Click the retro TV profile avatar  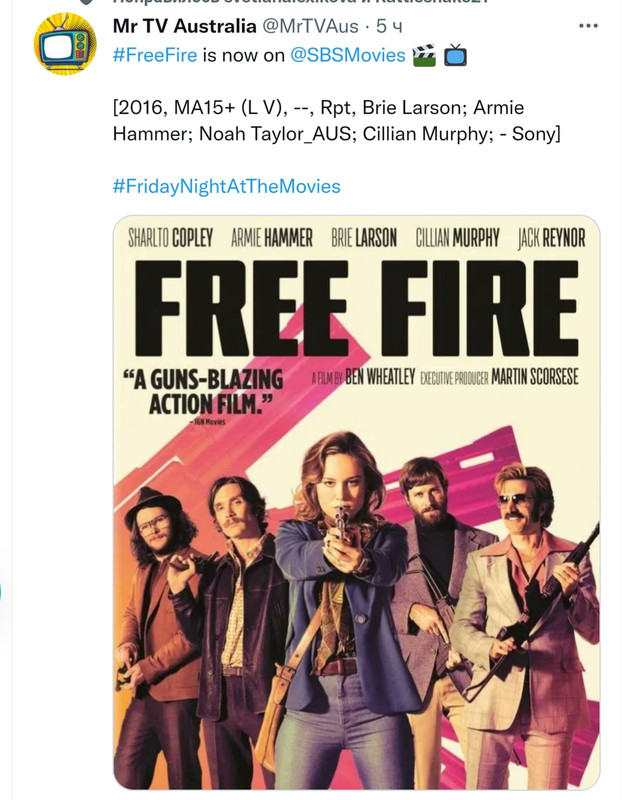click(65, 44)
